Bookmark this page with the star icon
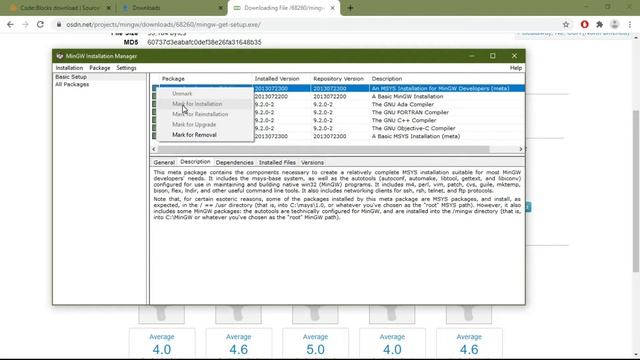Screen dimensions: 640x360 pos(566,24)
